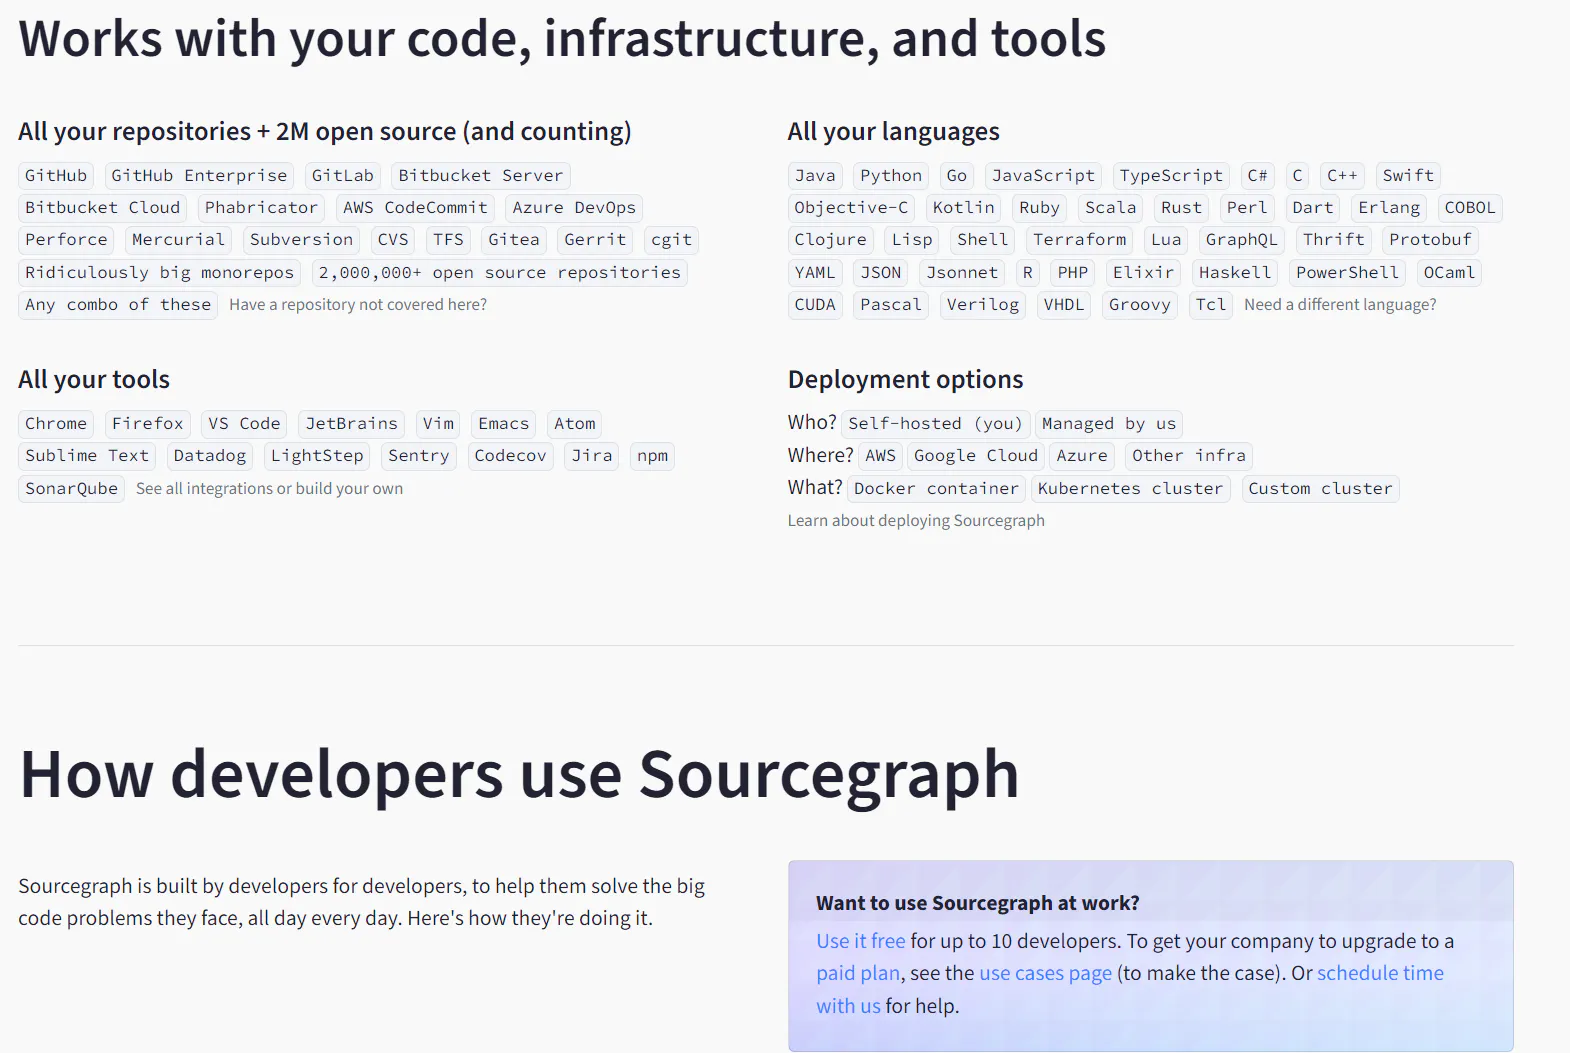The width and height of the screenshot is (1570, 1053).
Task: Select the GitHub Enterprise tag
Action: click(x=199, y=175)
